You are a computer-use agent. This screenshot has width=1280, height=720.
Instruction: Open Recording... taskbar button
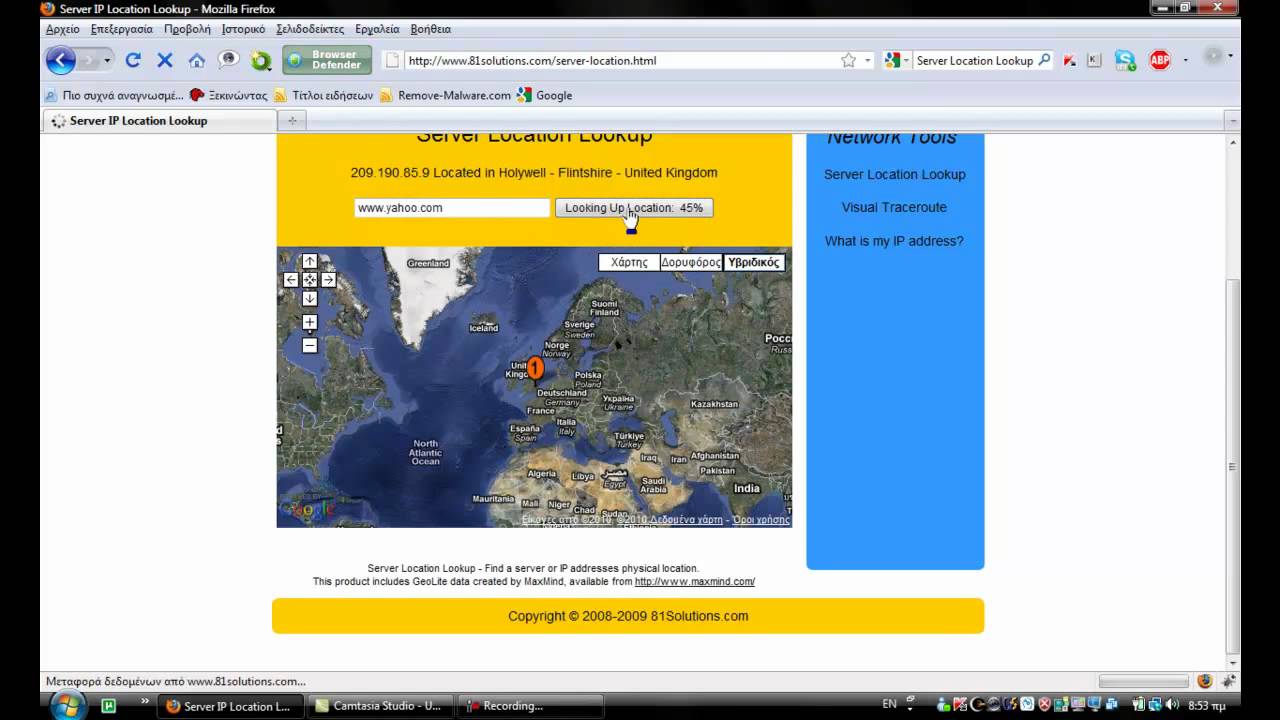(x=530, y=706)
